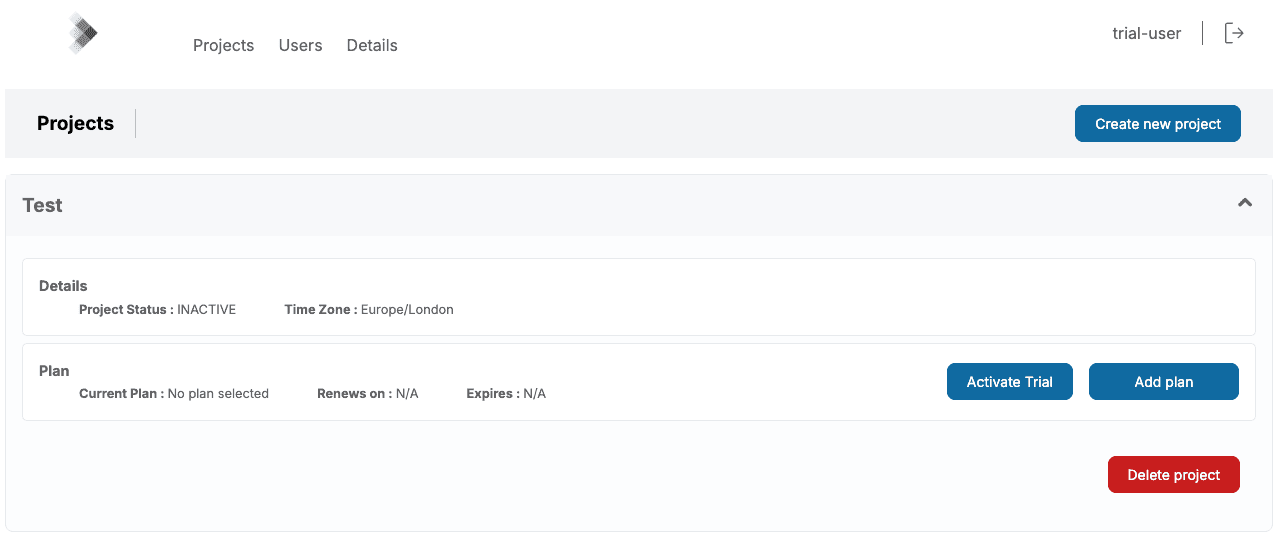Open the Details menu item in navbar
This screenshot has height=560, width=1281.
click(x=372, y=46)
